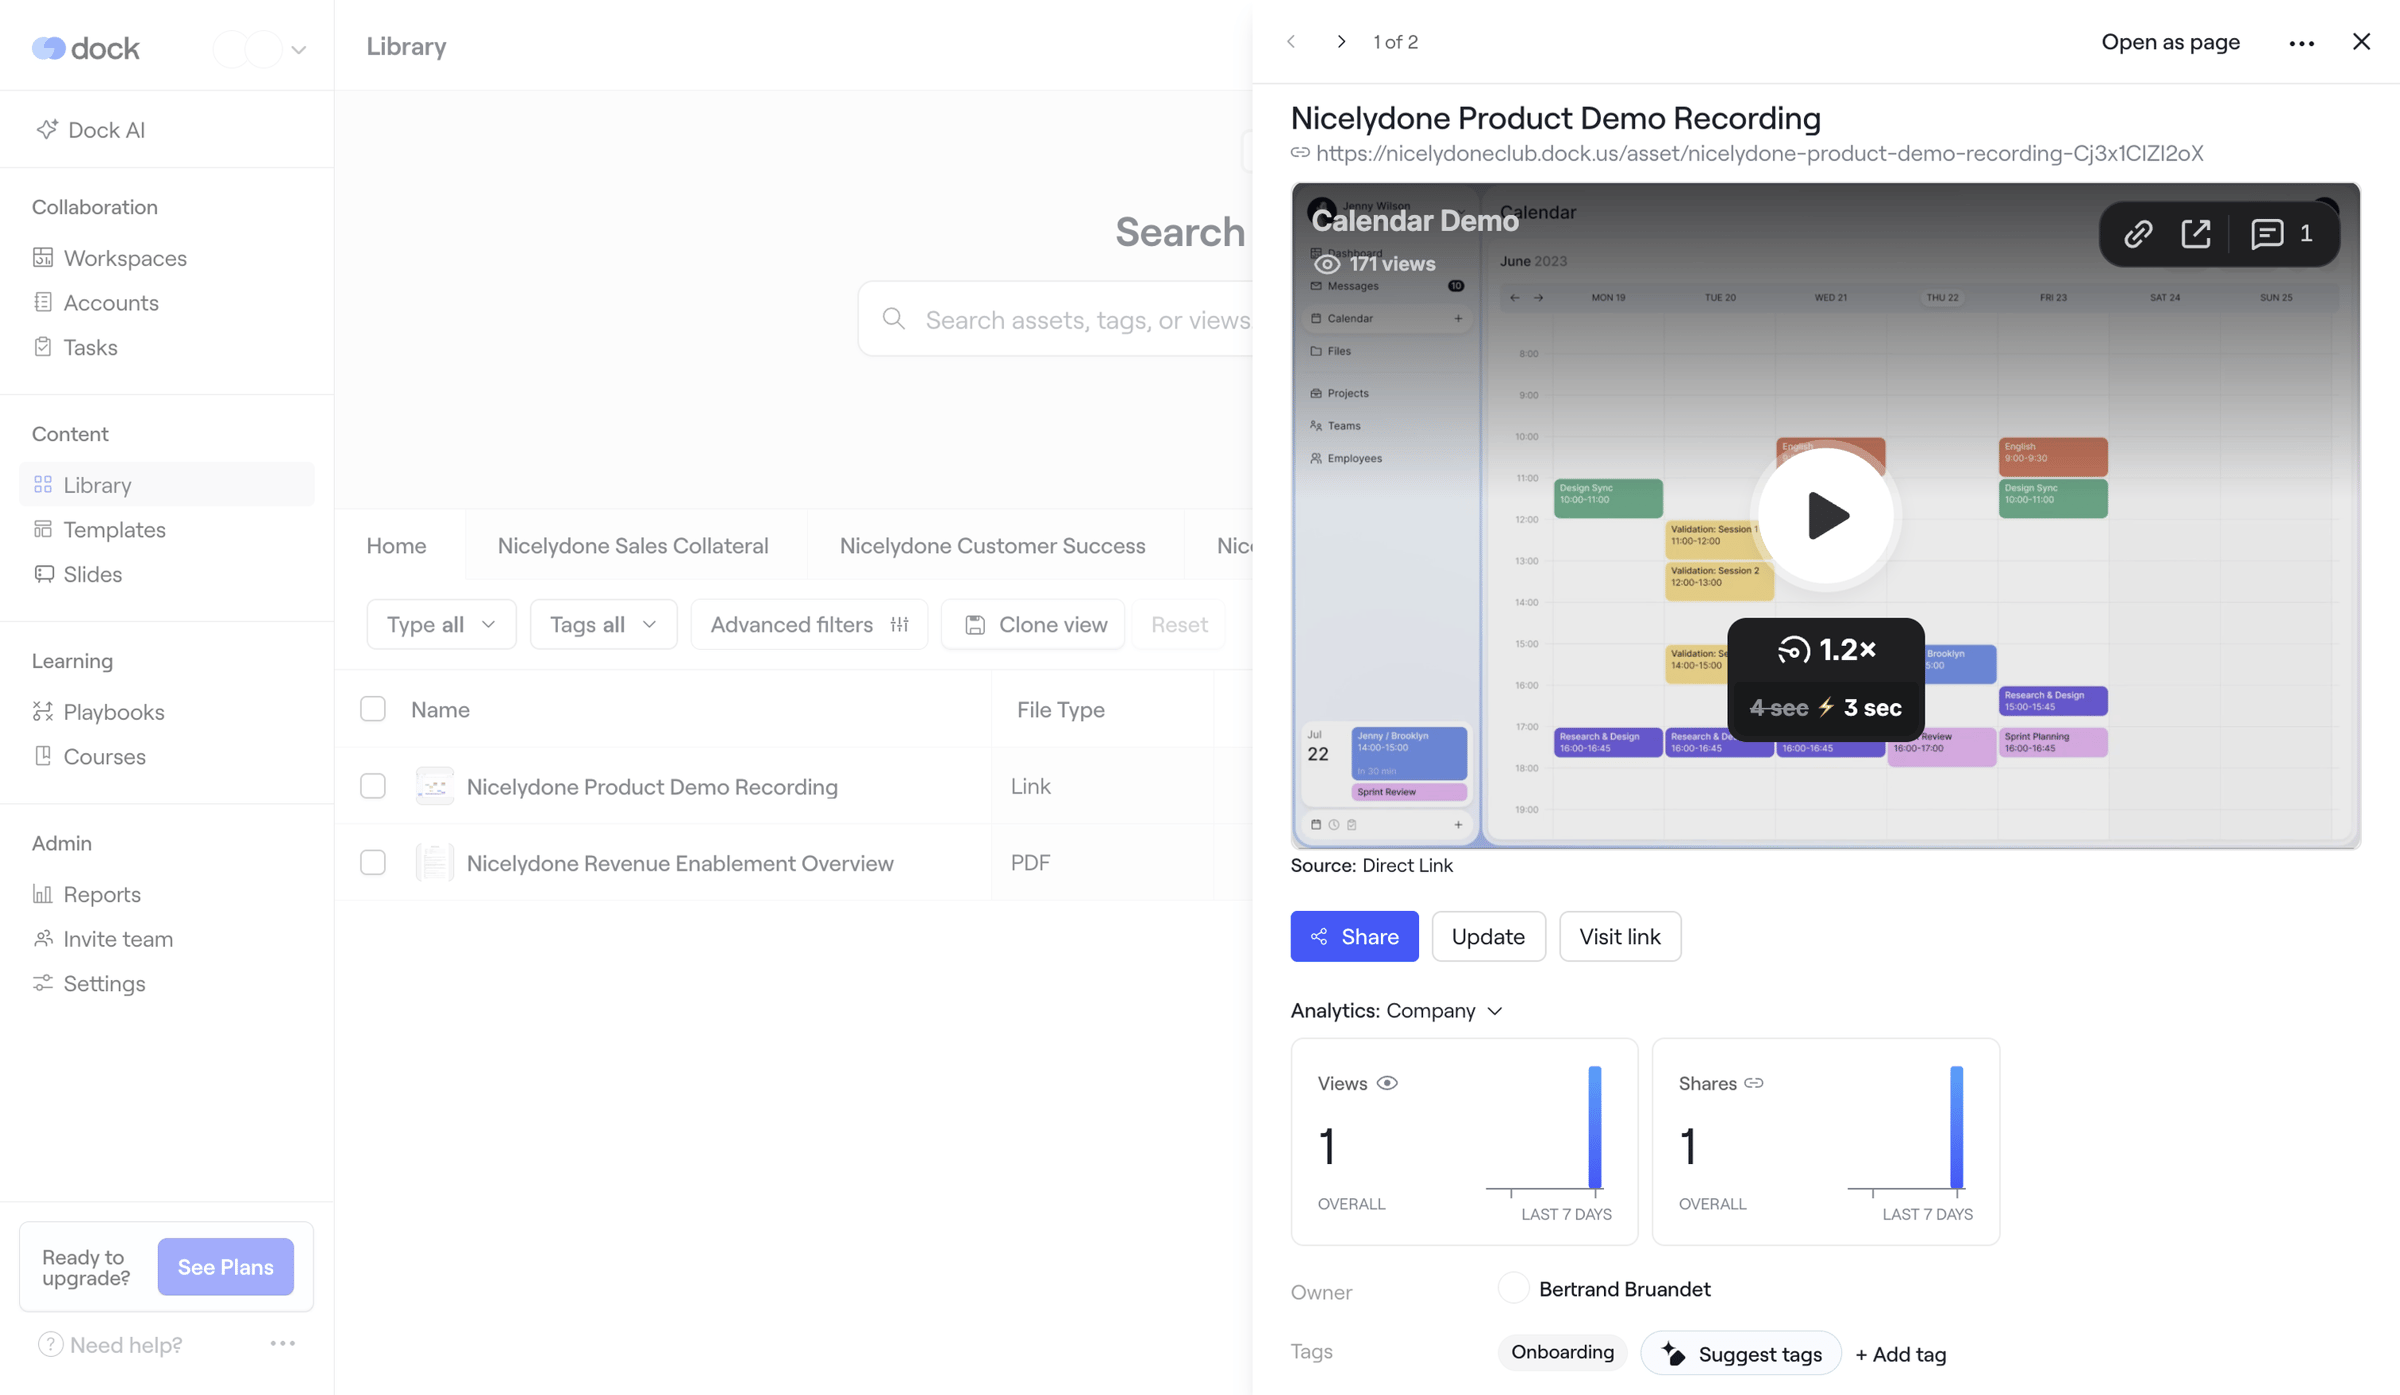Toggle select-all checkbox in Name header

pyautogui.click(x=373, y=709)
